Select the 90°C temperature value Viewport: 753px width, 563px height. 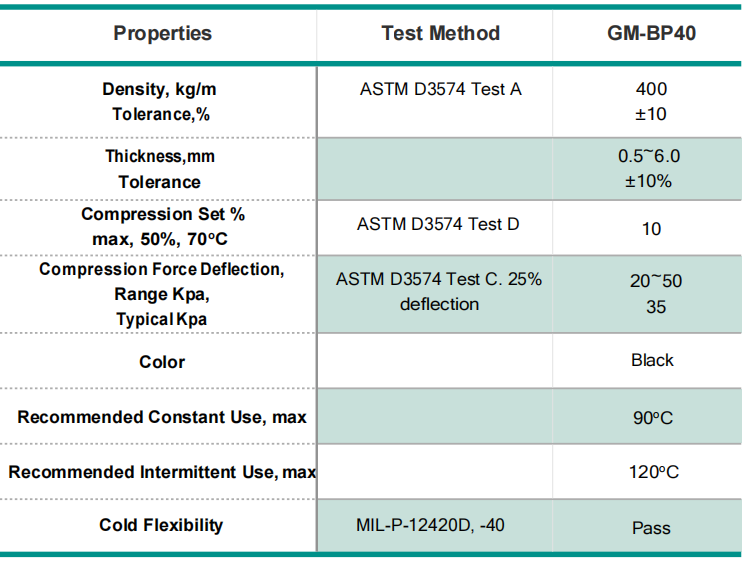(x=653, y=417)
